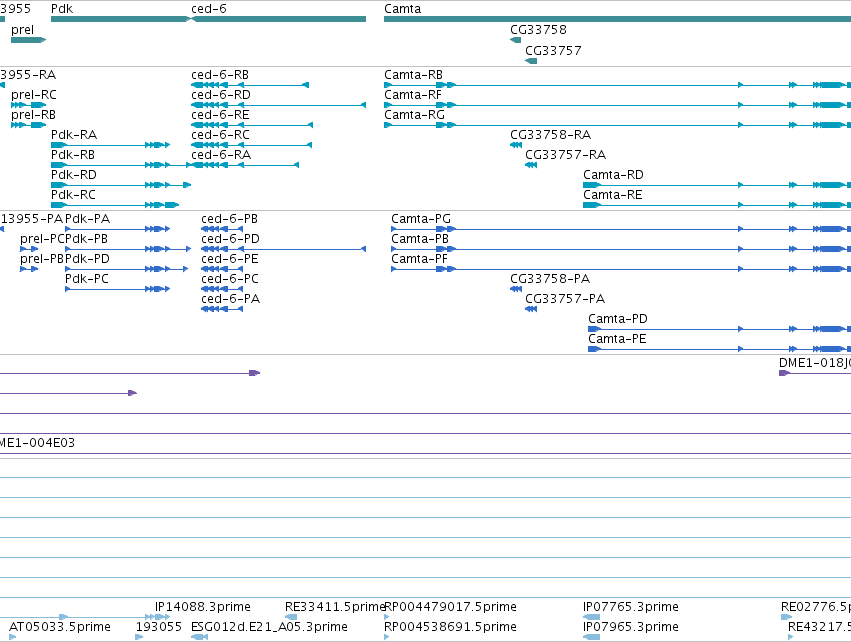Click EST label IP14088.3prime

point(203,607)
